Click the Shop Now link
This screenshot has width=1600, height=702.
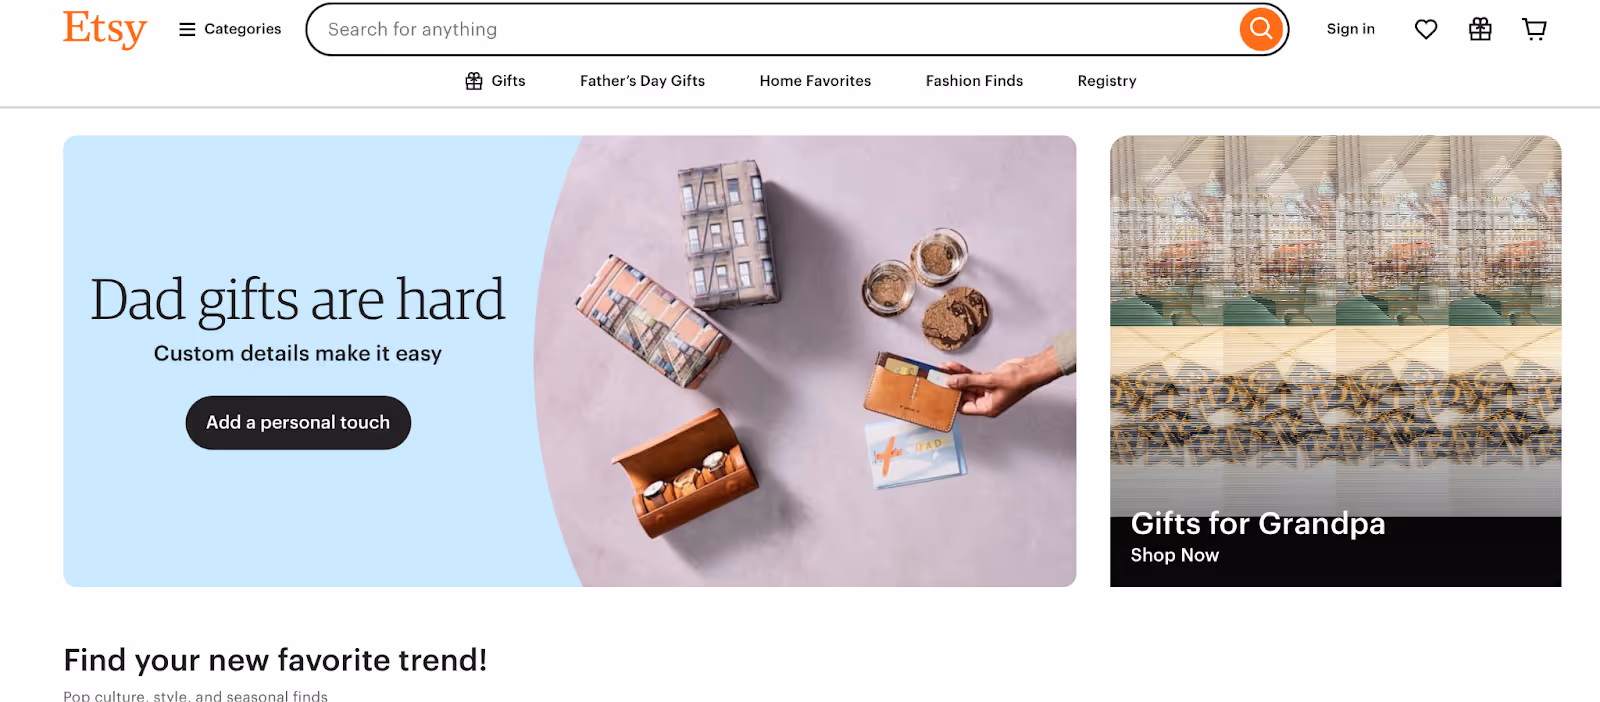coord(1174,555)
